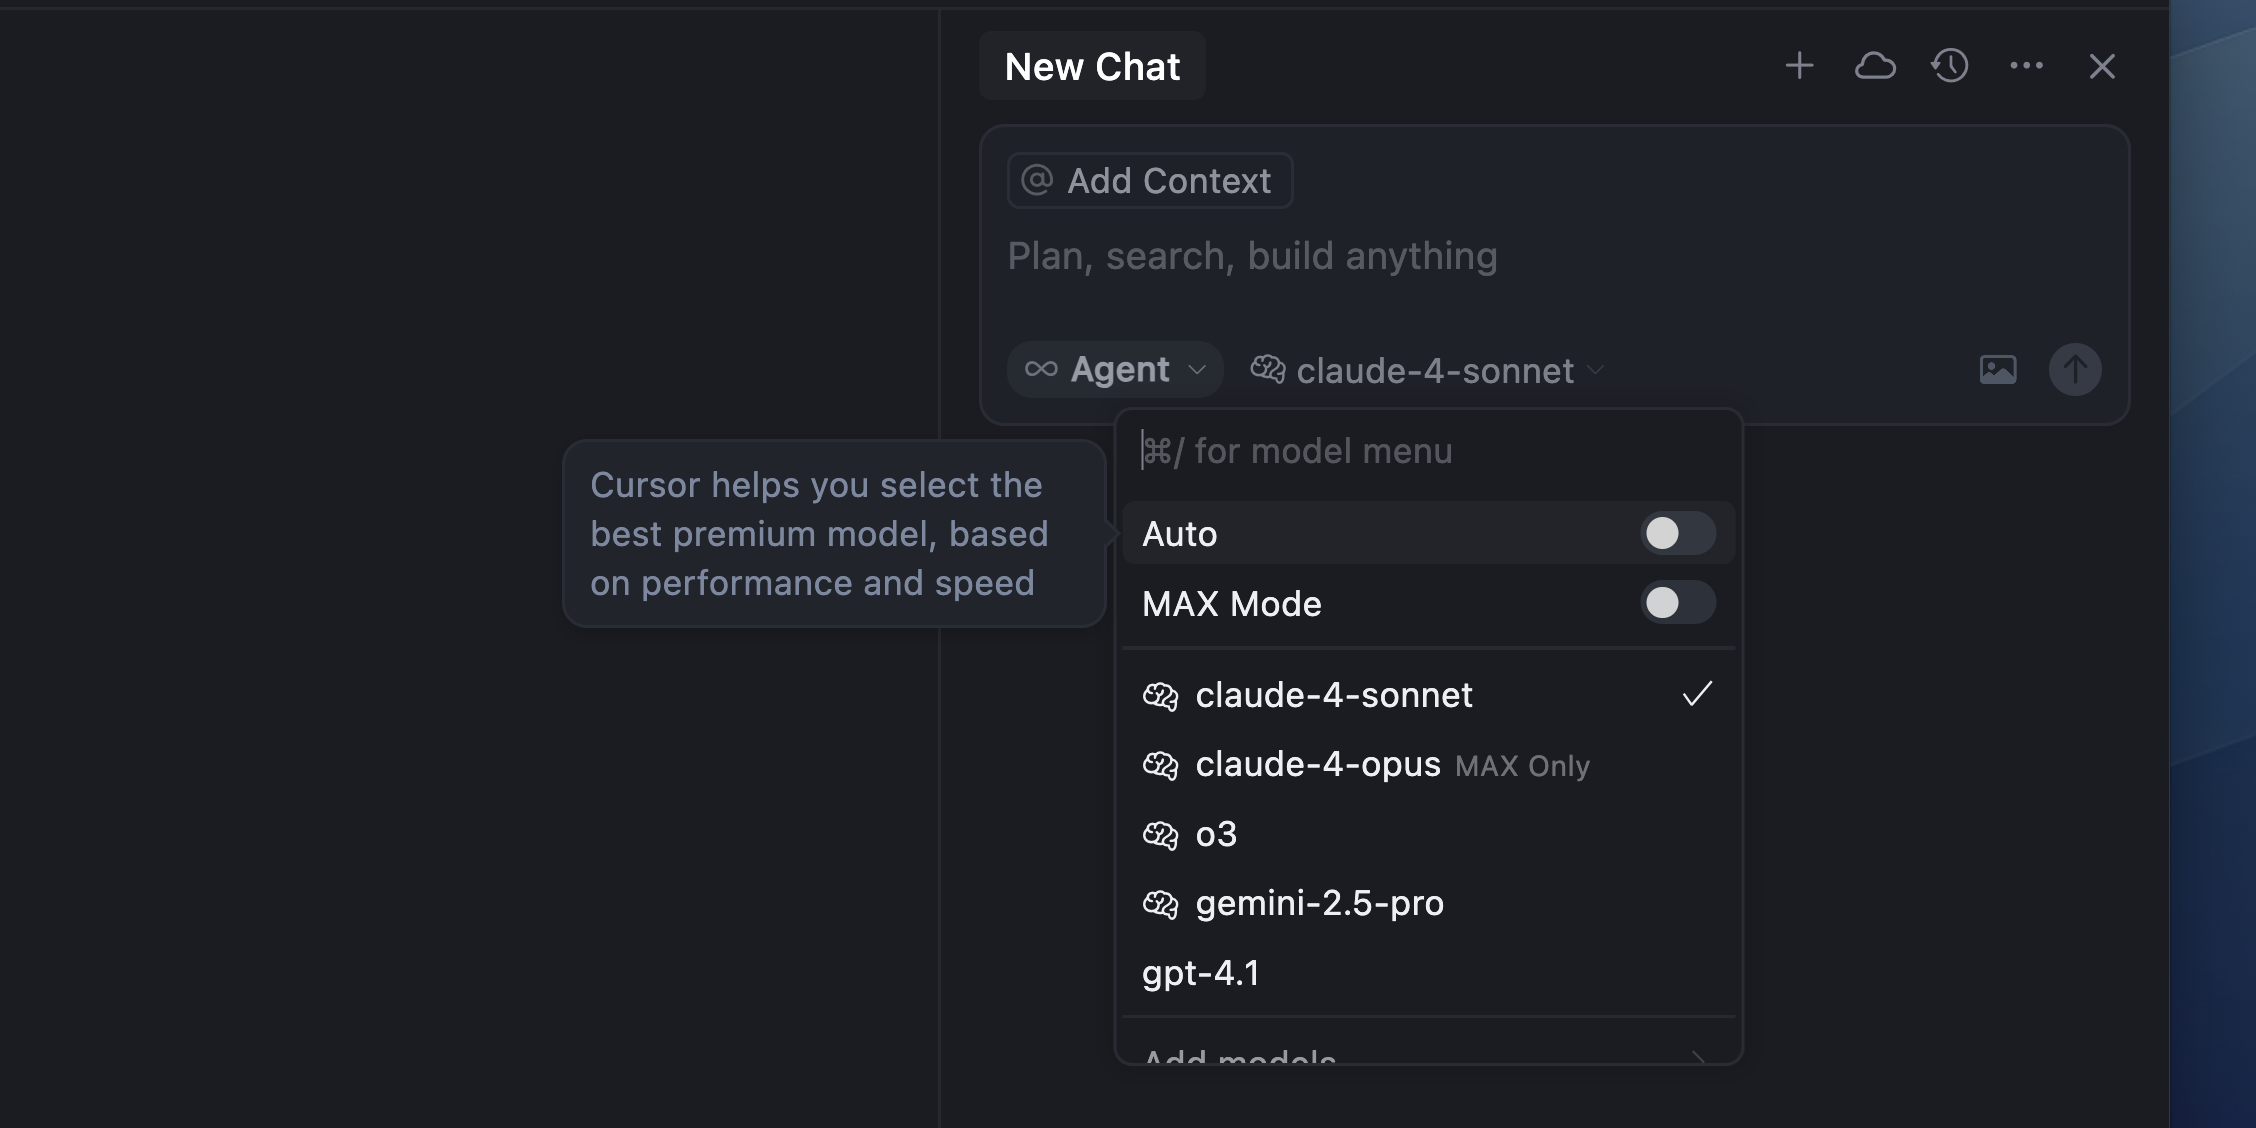This screenshot has height=1128, width=2256.
Task: Open the Agent mode dropdown
Action: tap(1115, 370)
